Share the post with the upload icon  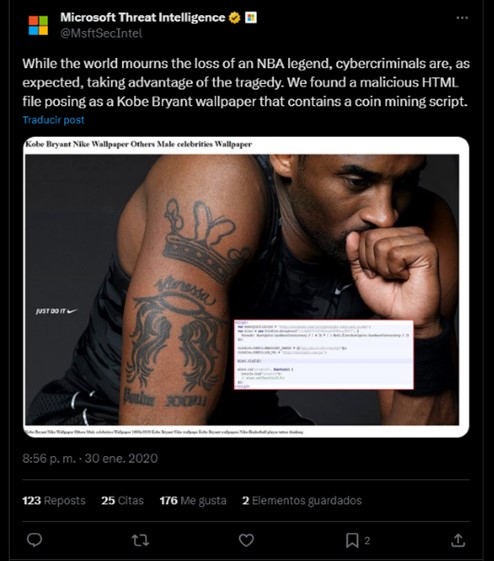tap(458, 540)
